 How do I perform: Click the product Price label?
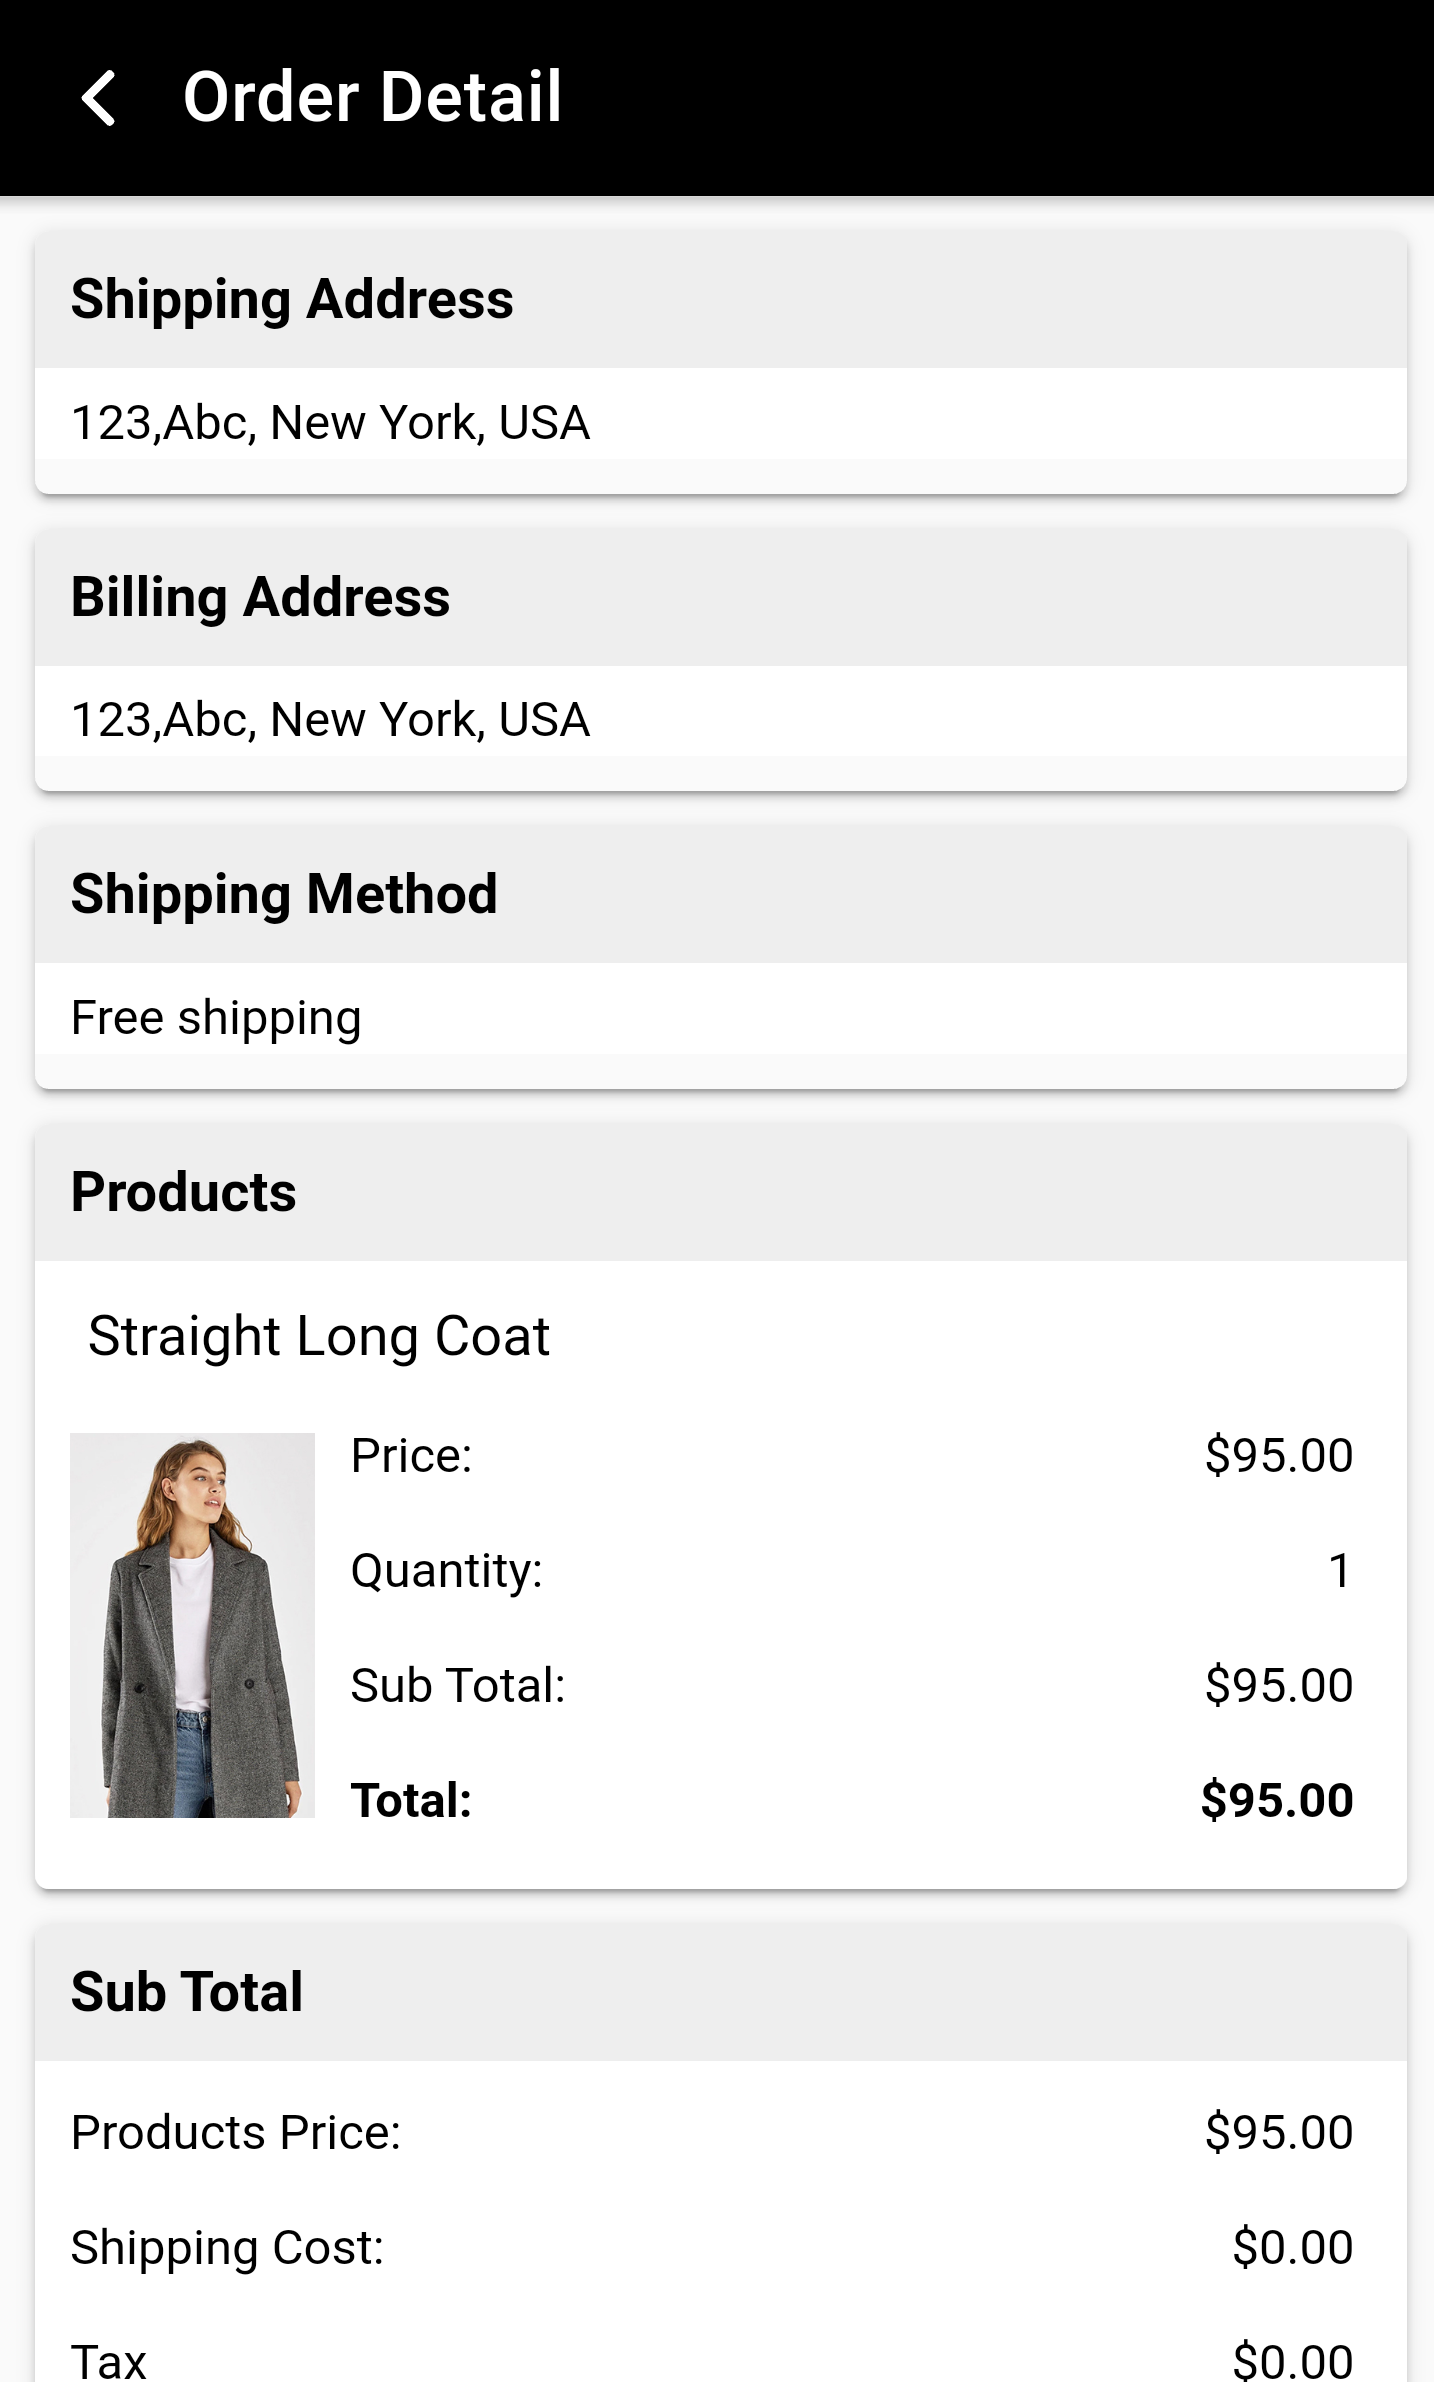(411, 1455)
